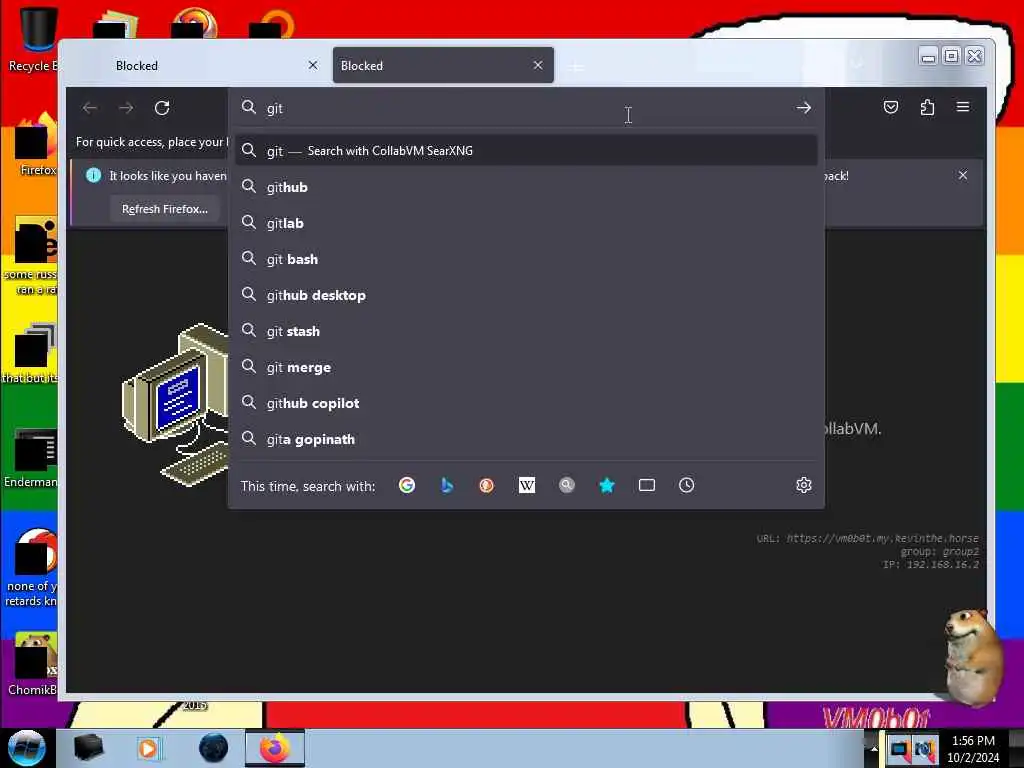Search open tabs using the tab icon
1024x768 pixels.
tap(647, 485)
